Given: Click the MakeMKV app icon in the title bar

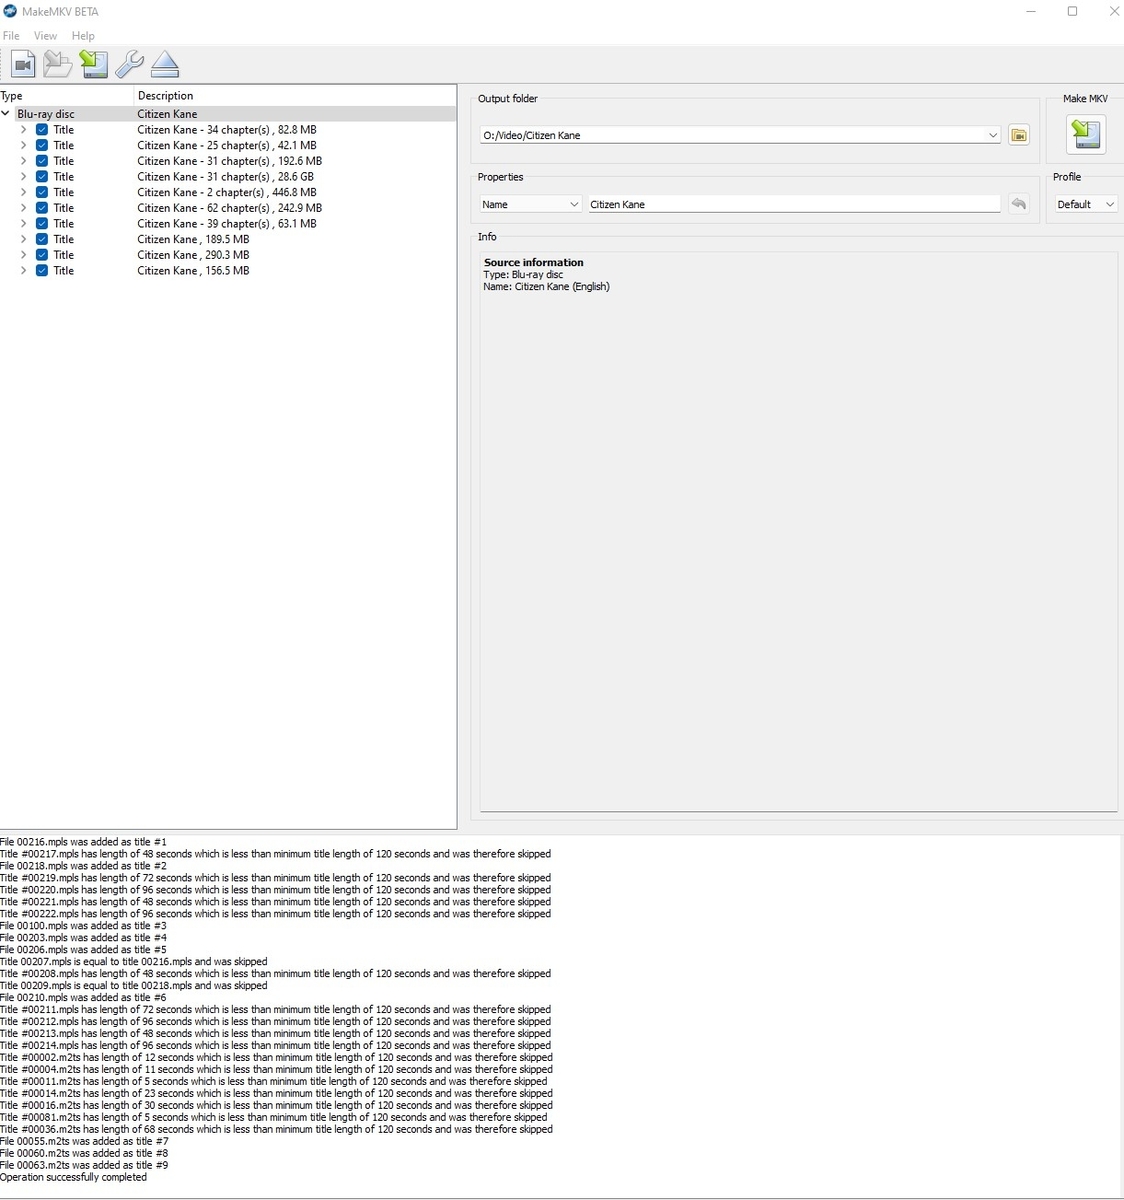Looking at the screenshot, I should click(x=10, y=11).
